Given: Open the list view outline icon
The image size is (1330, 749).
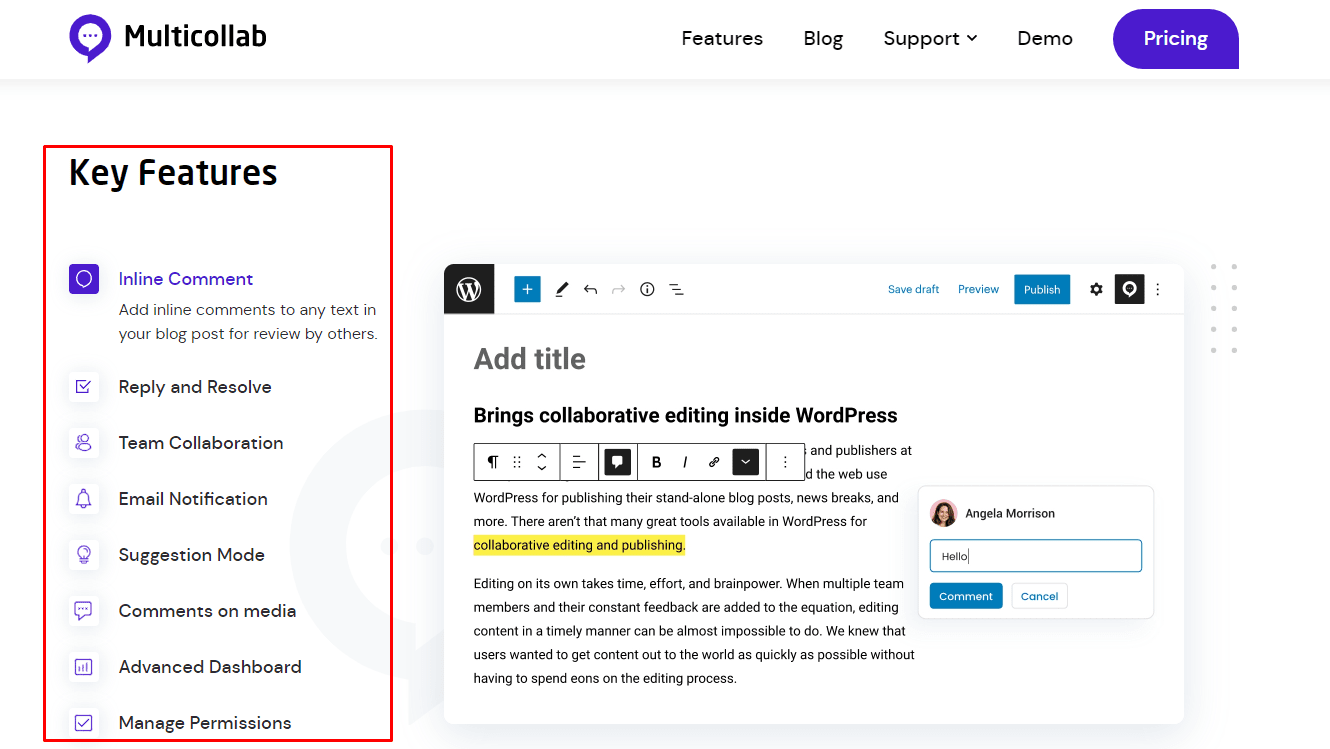Looking at the screenshot, I should [x=676, y=289].
